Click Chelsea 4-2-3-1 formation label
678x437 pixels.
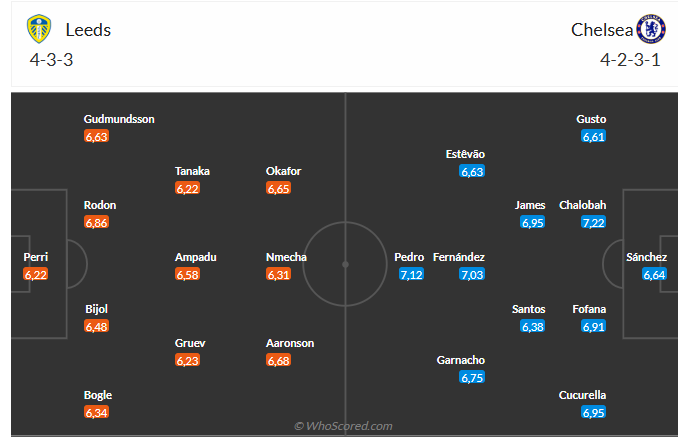click(630, 59)
